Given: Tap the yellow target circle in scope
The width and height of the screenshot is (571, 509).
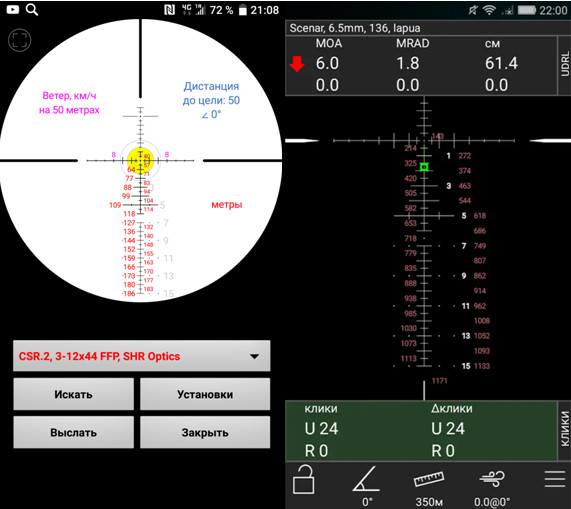Looking at the screenshot, I should click(x=141, y=160).
